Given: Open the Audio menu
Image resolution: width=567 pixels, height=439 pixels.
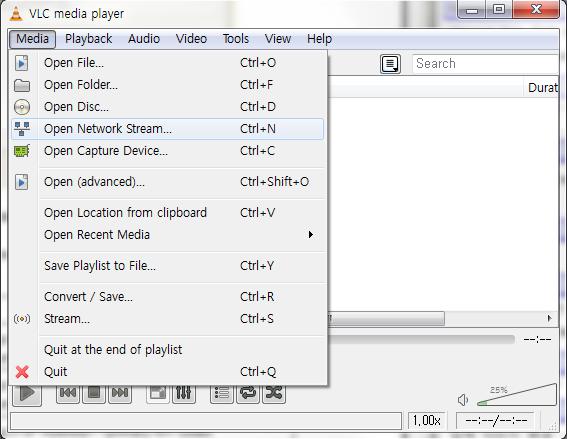Looking at the screenshot, I should pos(144,39).
